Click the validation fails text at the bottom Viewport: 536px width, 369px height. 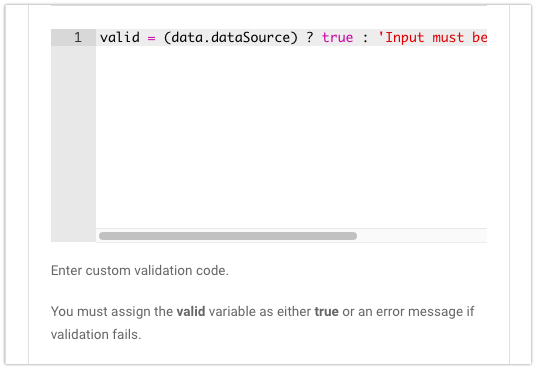coord(96,334)
